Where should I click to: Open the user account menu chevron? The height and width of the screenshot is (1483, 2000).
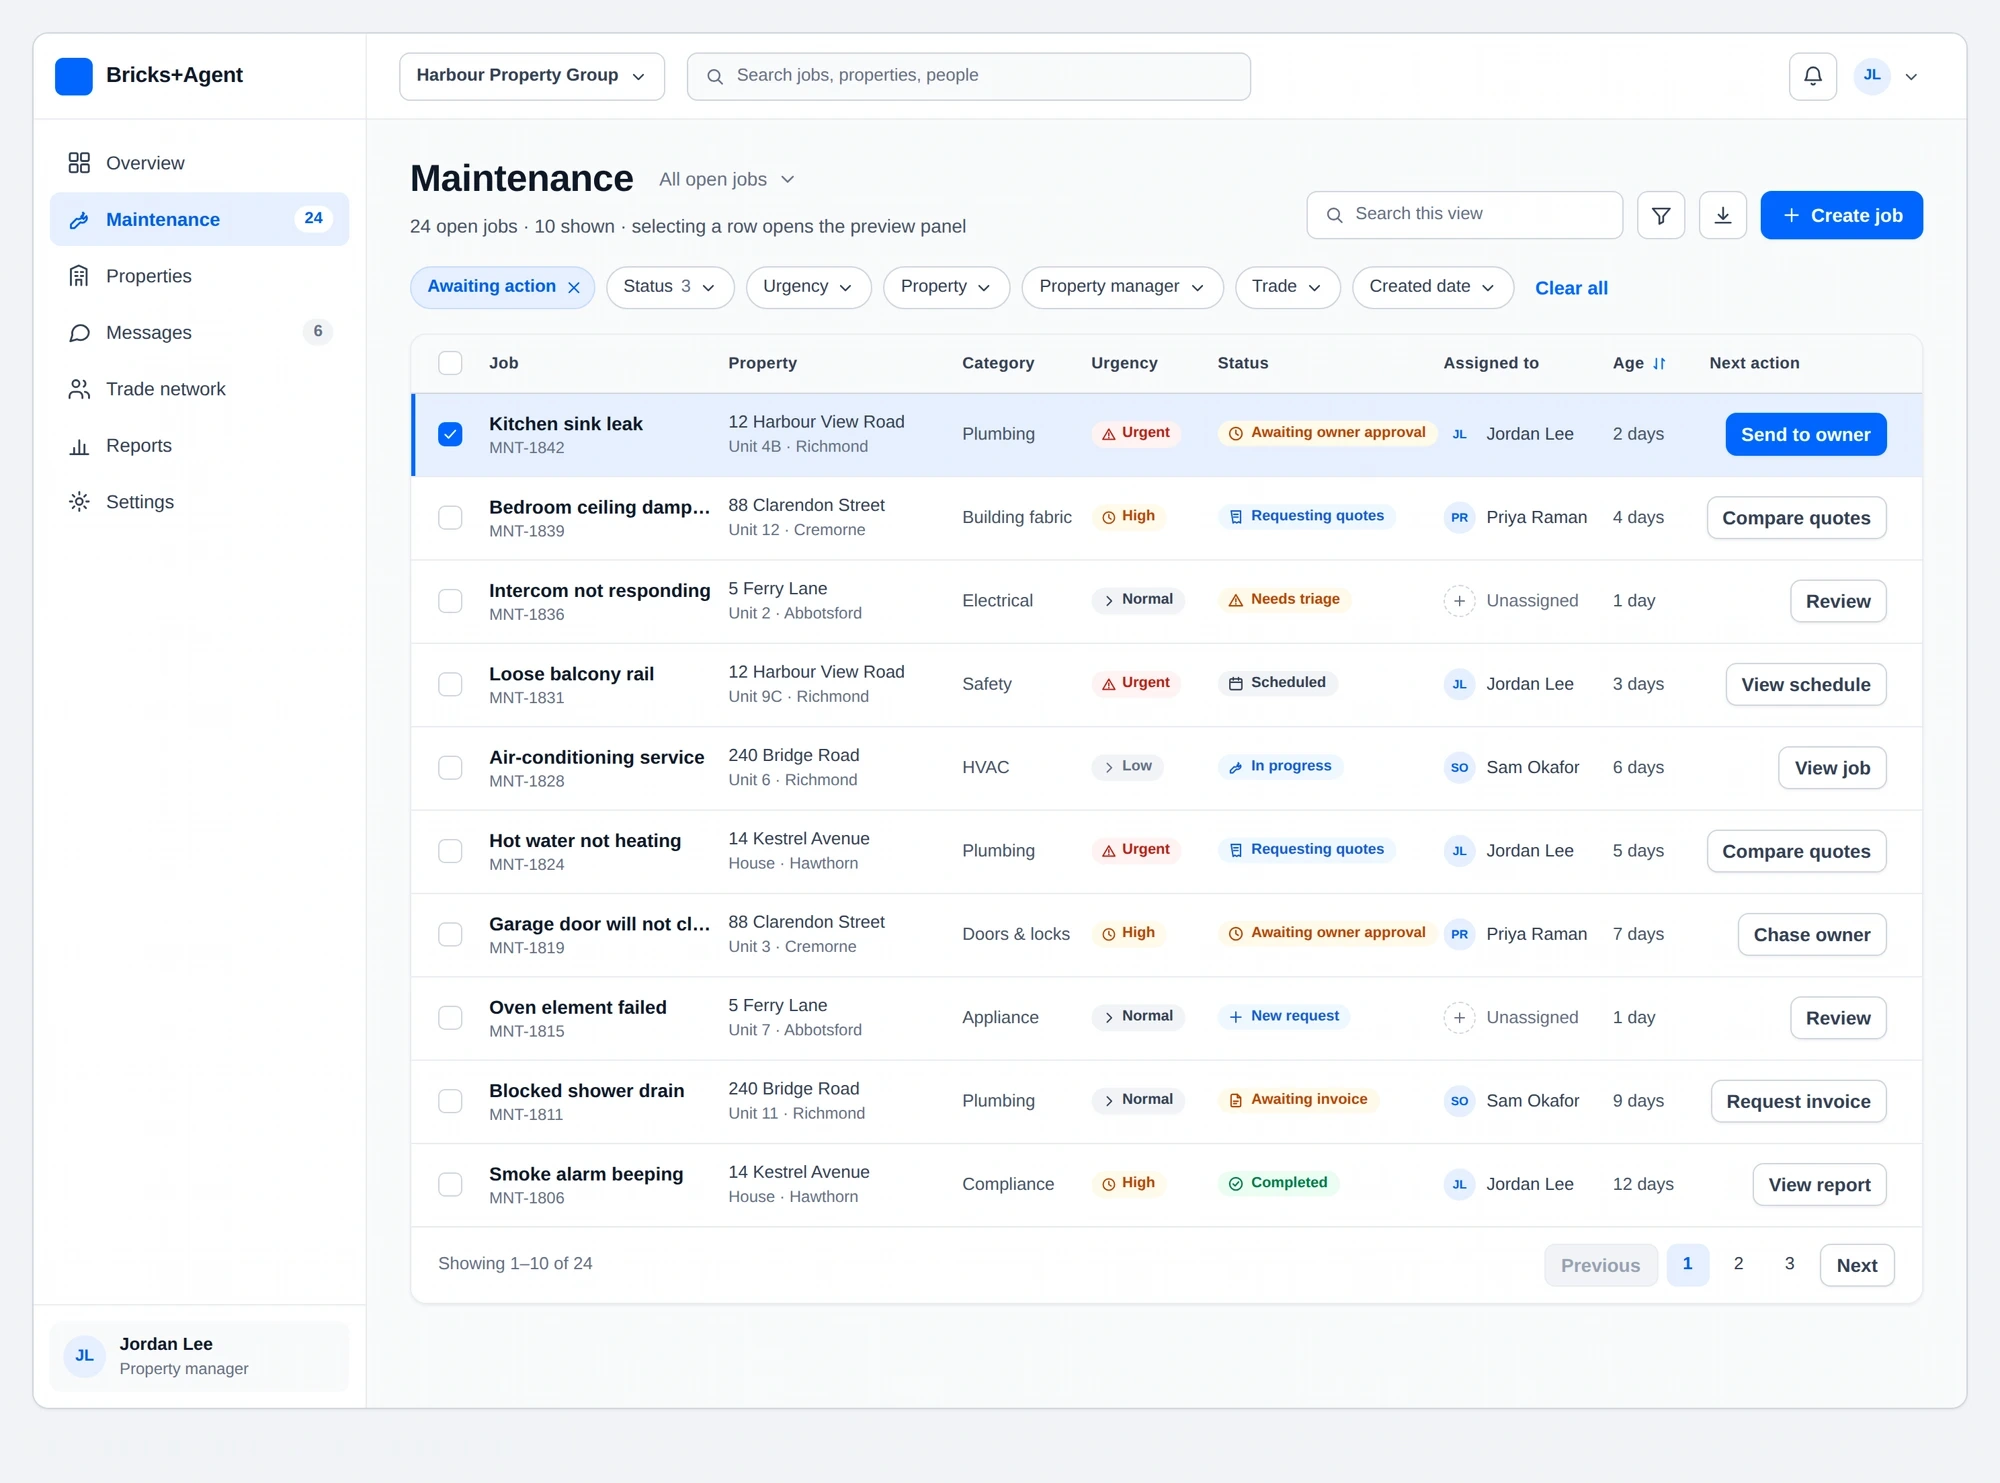pyautogui.click(x=1911, y=77)
